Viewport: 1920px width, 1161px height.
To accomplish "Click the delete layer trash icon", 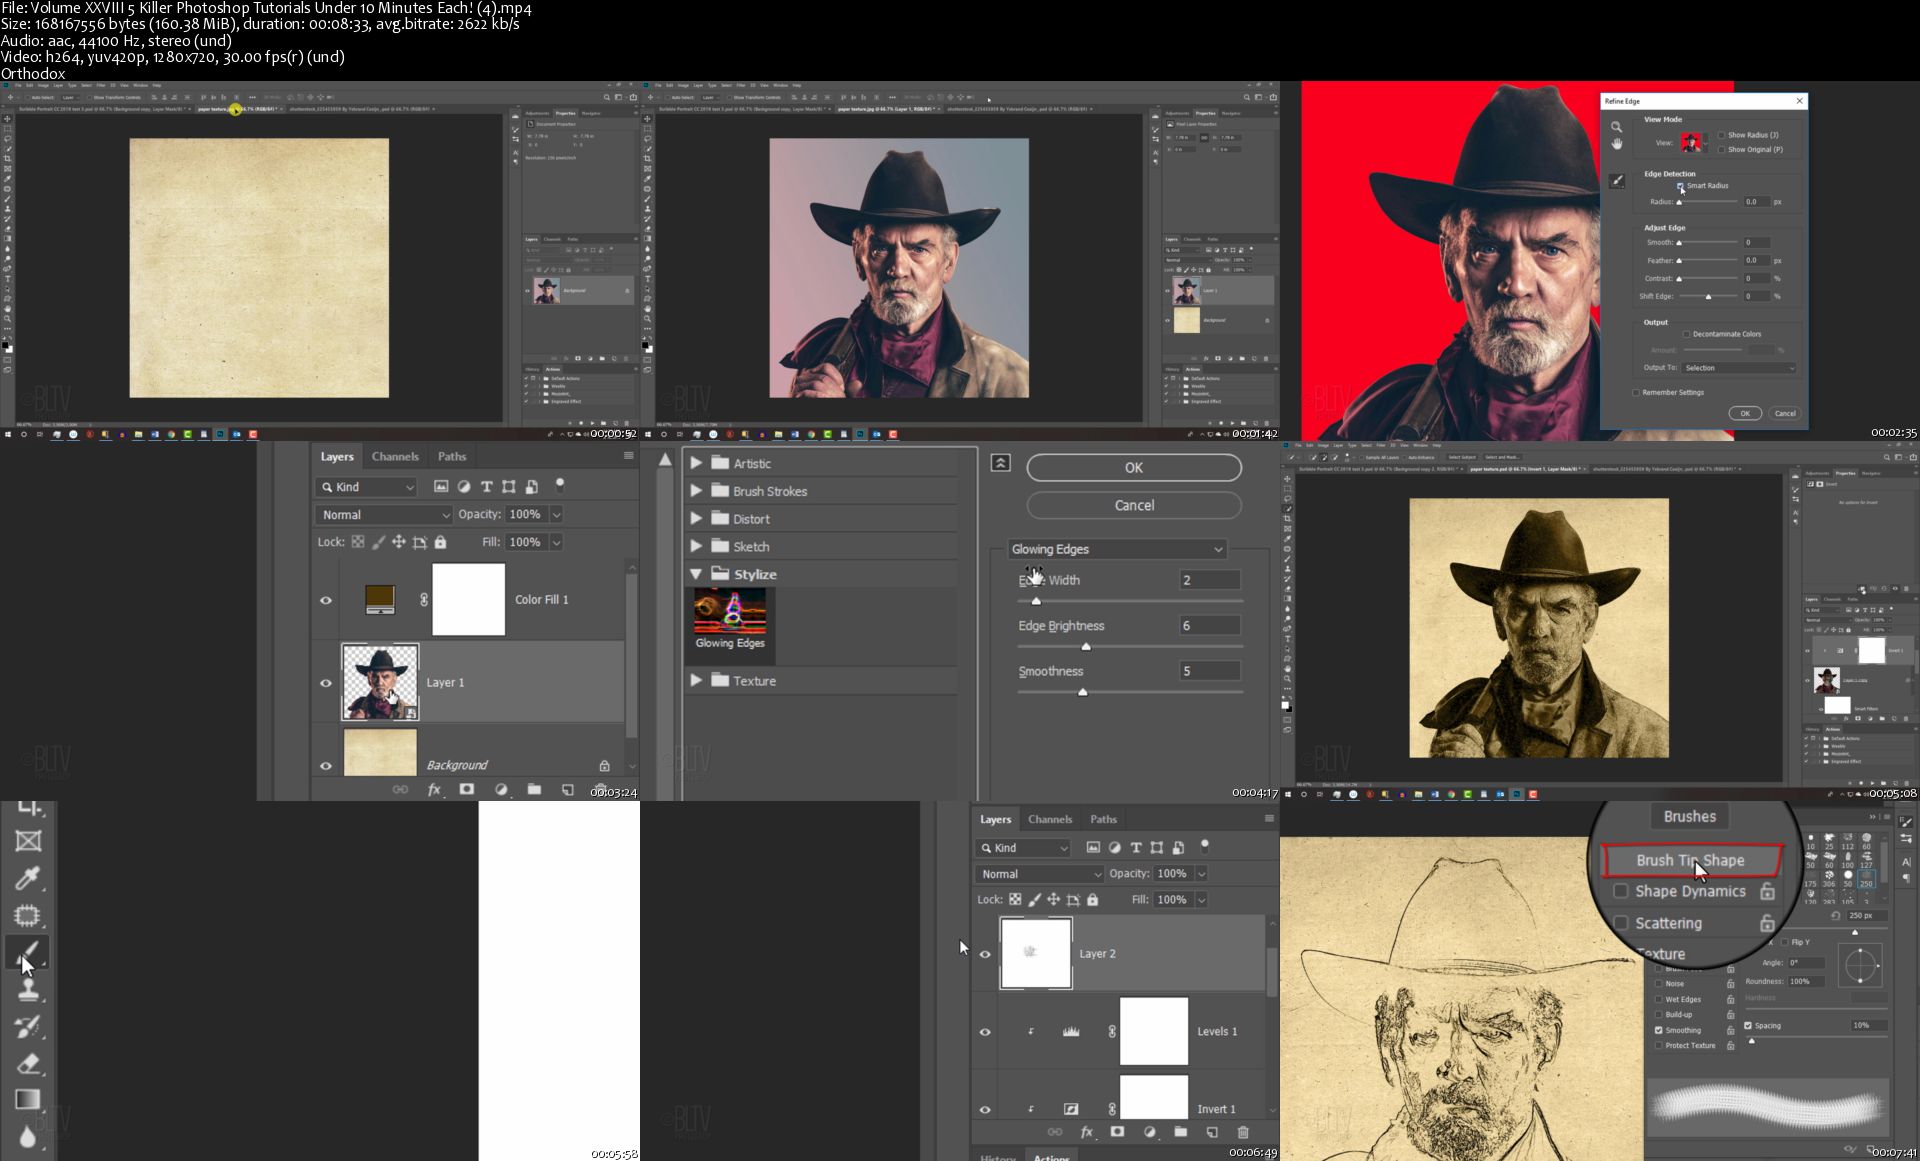I will tap(1243, 1132).
